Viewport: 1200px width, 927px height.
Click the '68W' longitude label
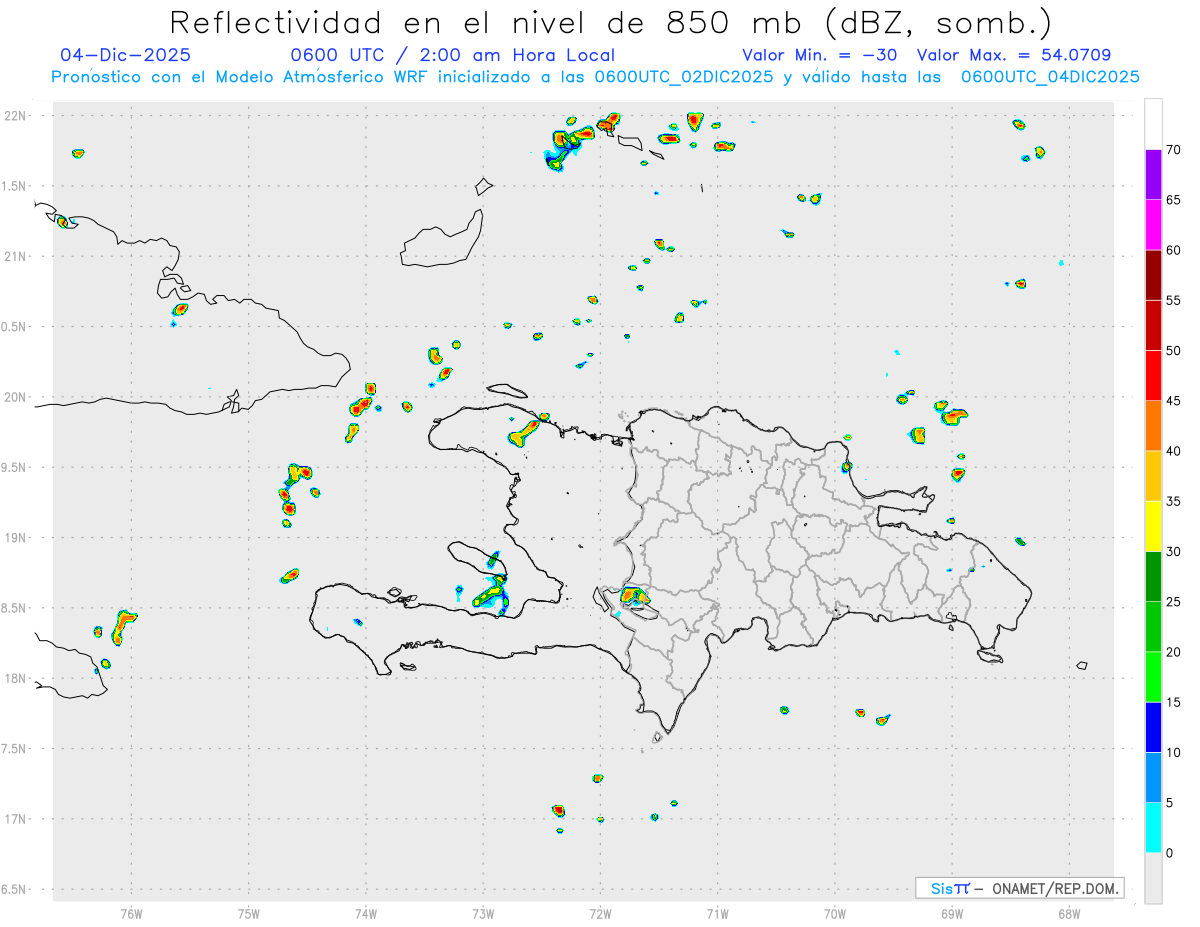point(1069,913)
